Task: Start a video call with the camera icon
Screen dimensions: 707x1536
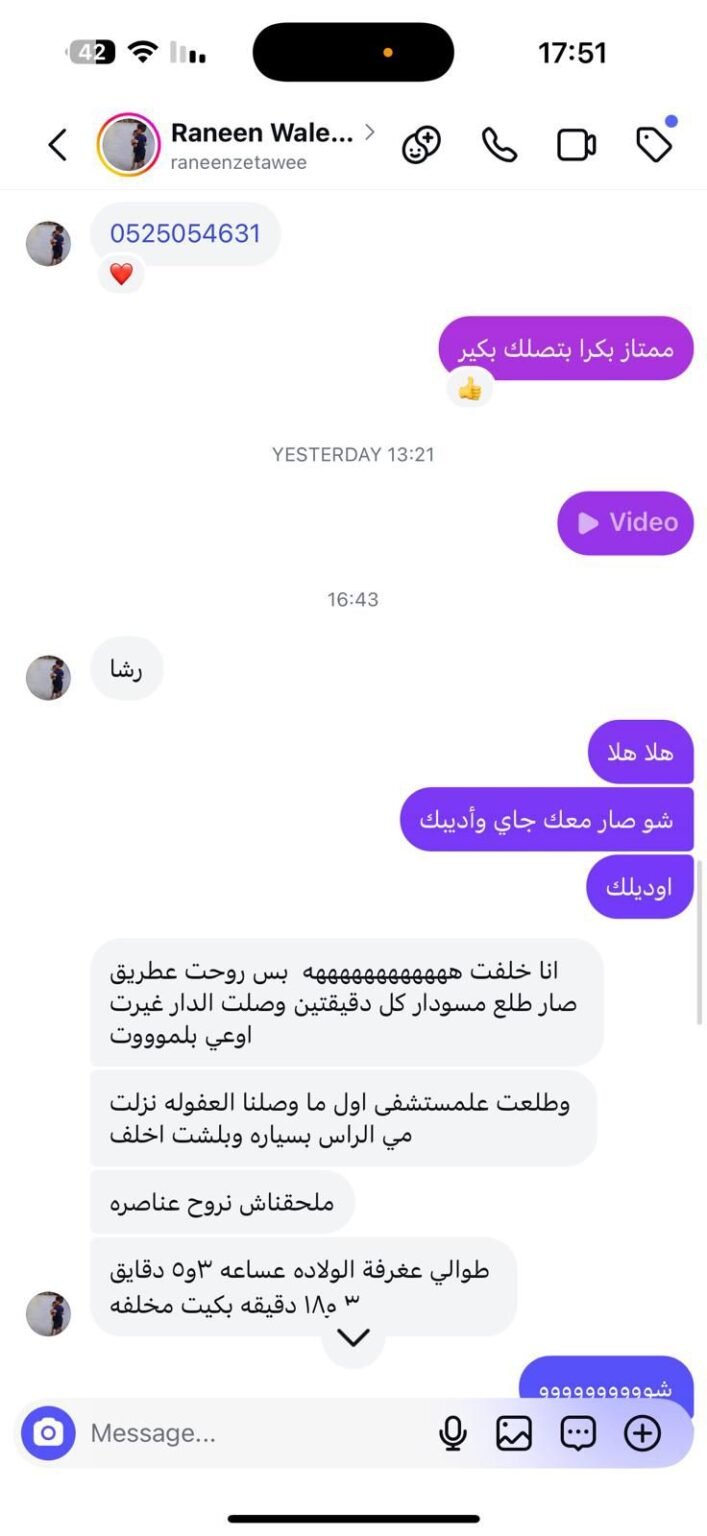Action: pyautogui.click(x=576, y=146)
